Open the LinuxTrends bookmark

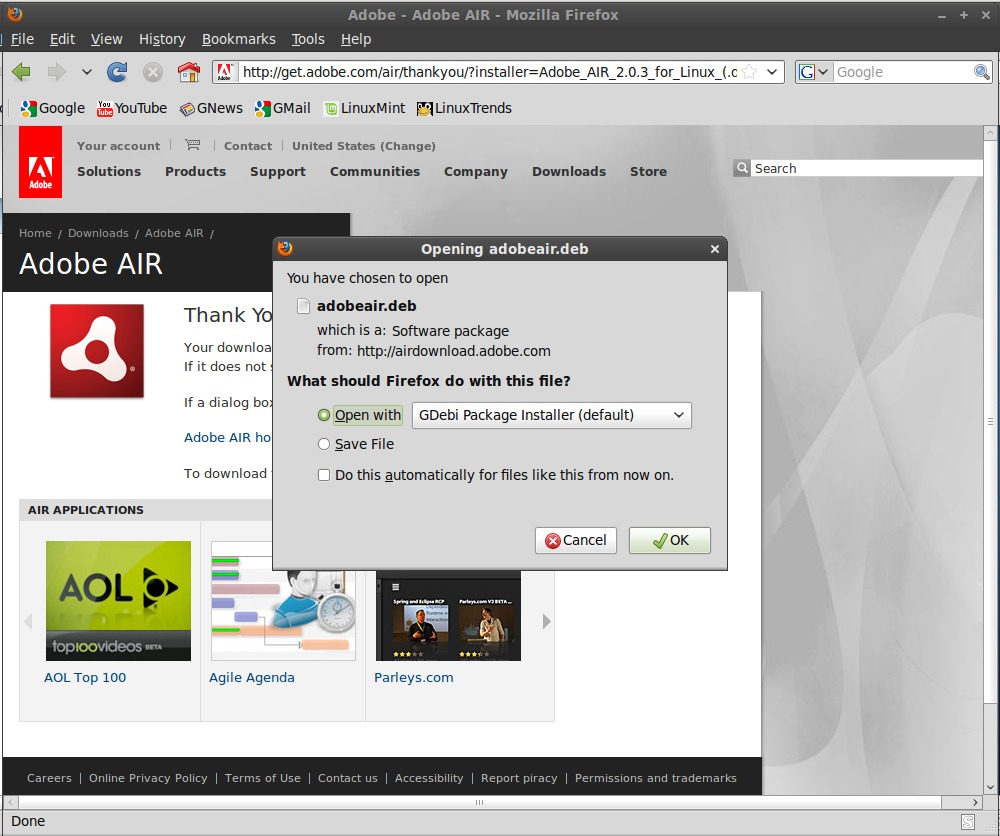(x=464, y=108)
